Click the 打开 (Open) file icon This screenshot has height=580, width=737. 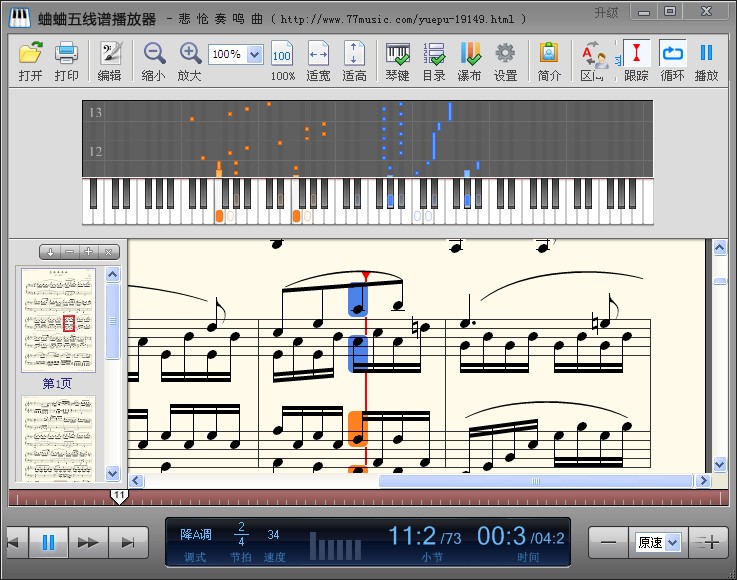(x=30, y=59)
